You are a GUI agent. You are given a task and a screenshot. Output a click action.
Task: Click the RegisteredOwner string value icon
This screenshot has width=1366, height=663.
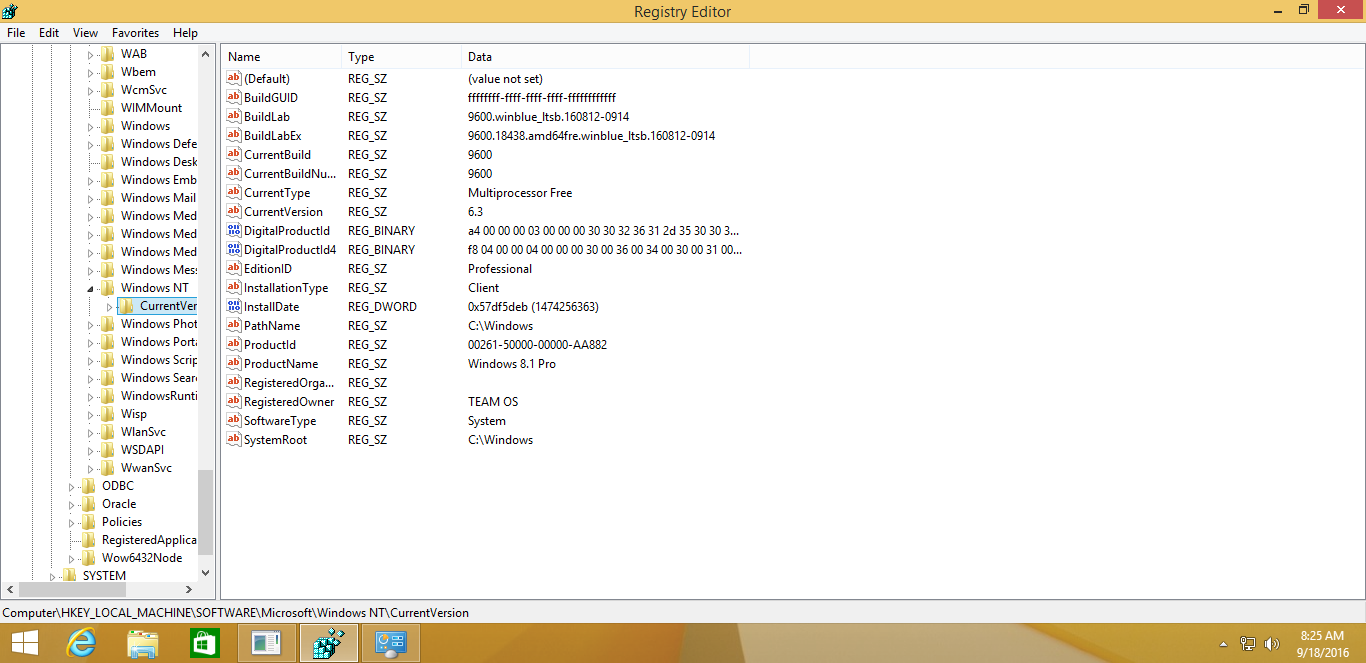click(235, 402)
